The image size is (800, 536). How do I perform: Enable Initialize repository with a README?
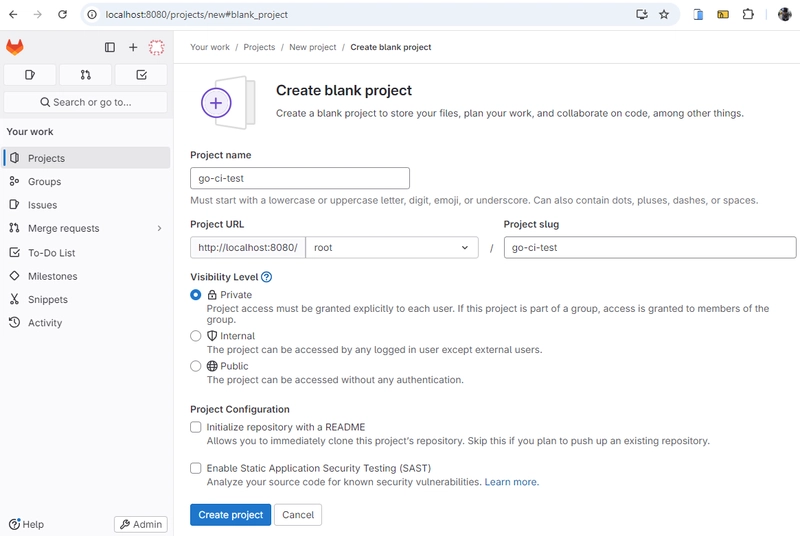point(196,427)
